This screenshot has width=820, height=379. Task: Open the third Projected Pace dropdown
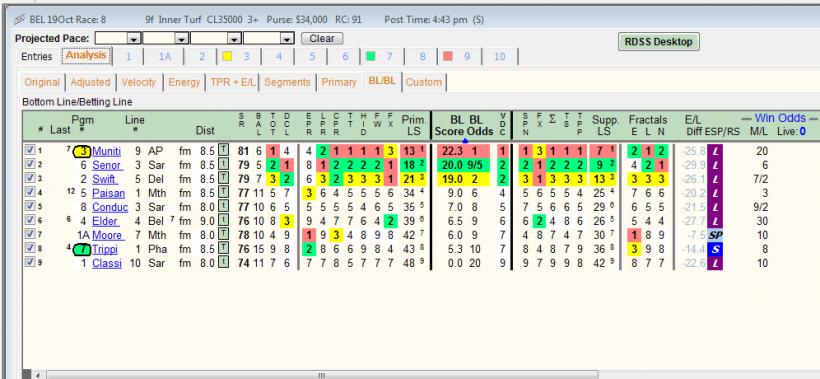click(x=235, y=39)
